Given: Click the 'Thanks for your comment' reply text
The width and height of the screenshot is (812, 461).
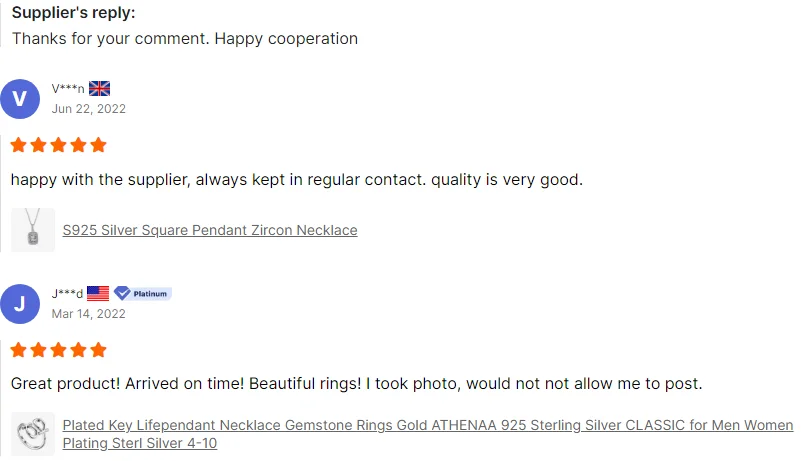Looking at the screenshot, I should click(184, 39).
